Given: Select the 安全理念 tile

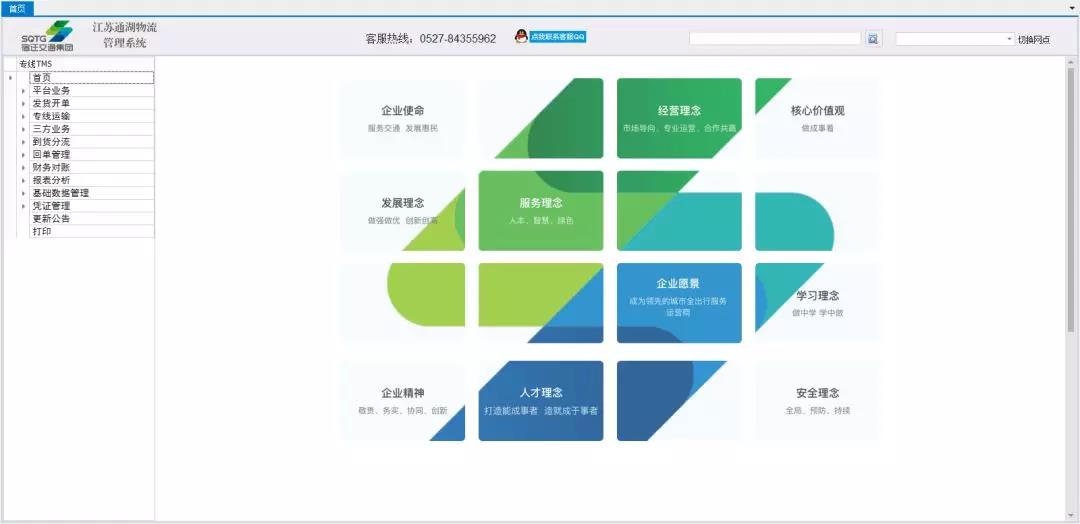Looking at the screenshot, I should coord(817,400).
